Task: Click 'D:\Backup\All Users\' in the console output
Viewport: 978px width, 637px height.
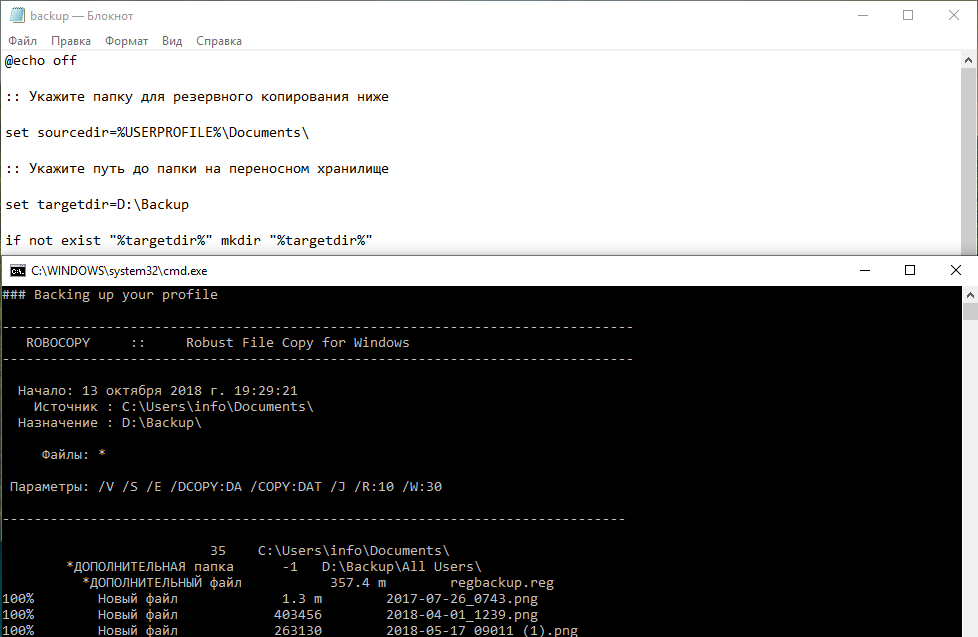Action: click(x=402, y=566)
